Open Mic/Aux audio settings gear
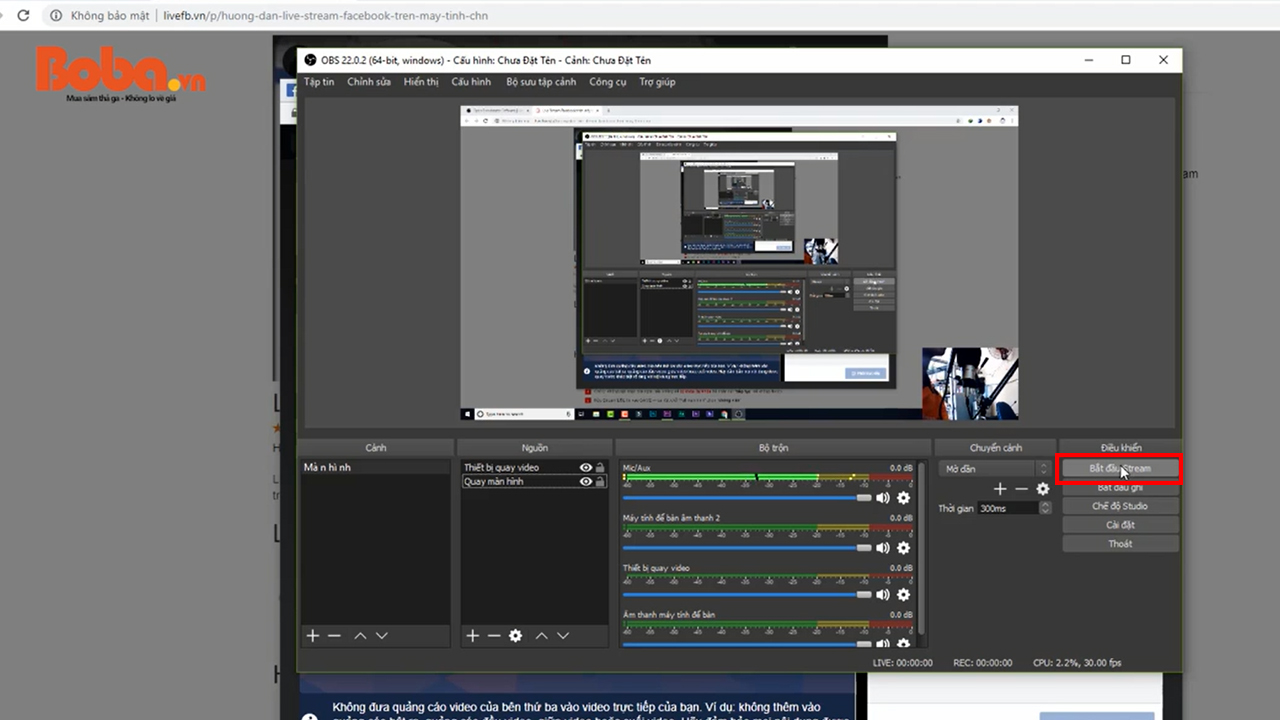 coord(903,498)
